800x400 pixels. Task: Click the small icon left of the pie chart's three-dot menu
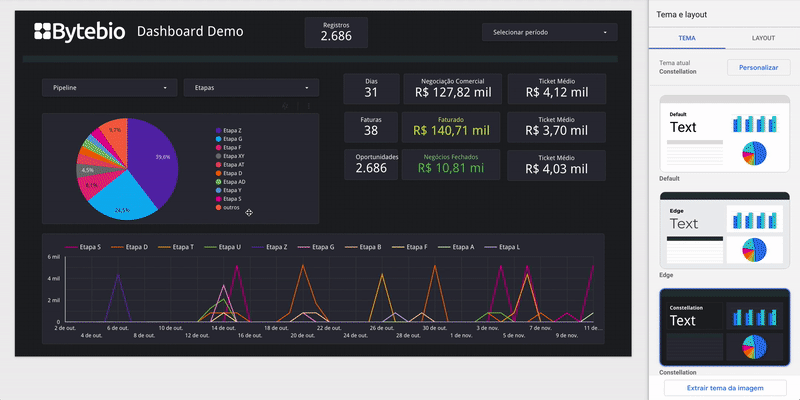click(286, 105)
